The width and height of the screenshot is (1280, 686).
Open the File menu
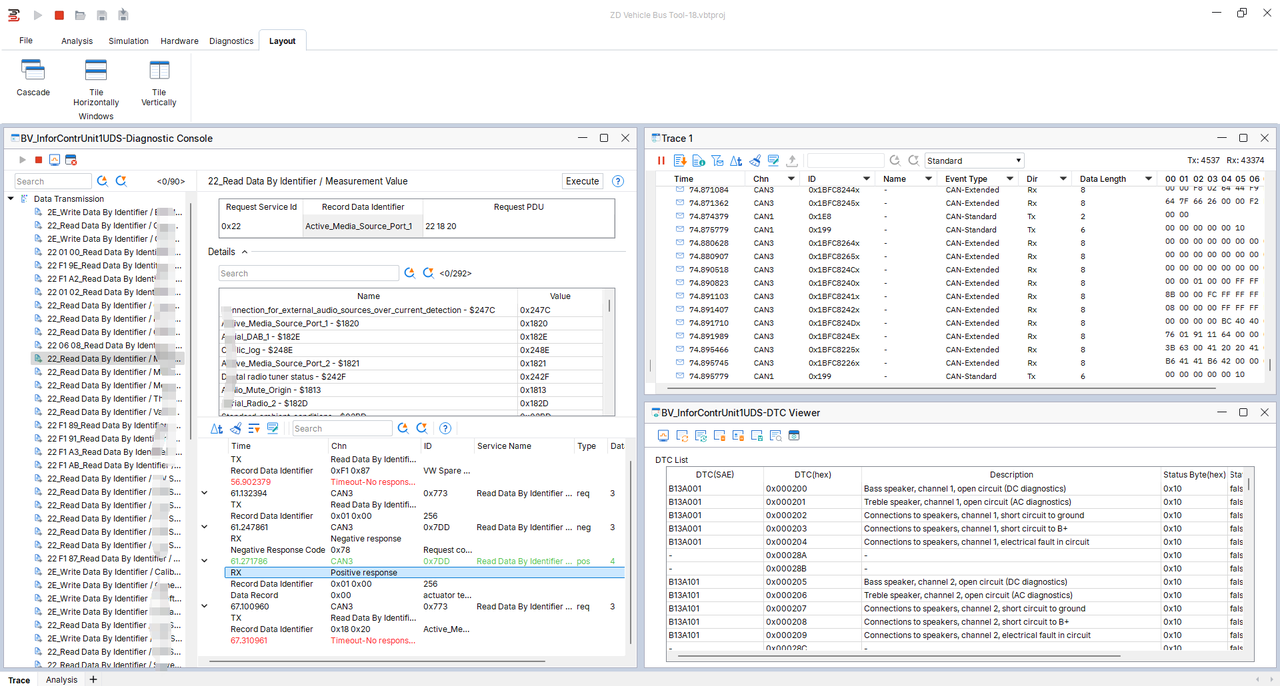click(x=26, y=41)
